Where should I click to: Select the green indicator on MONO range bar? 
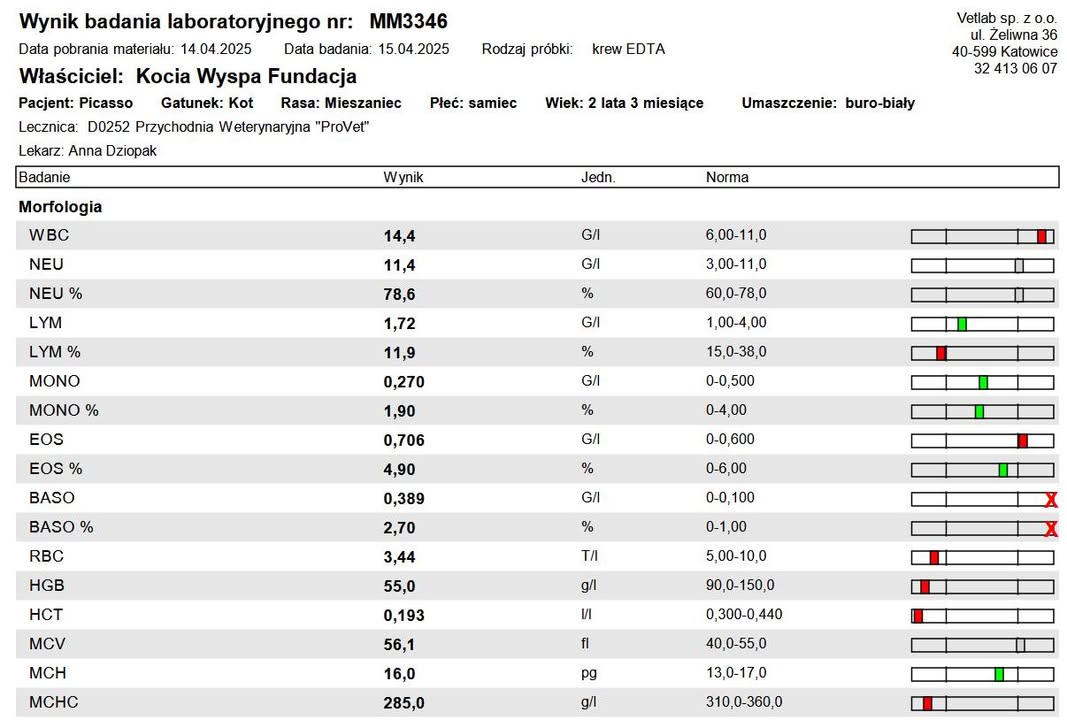pyautogui.click(x=983, y=382)
